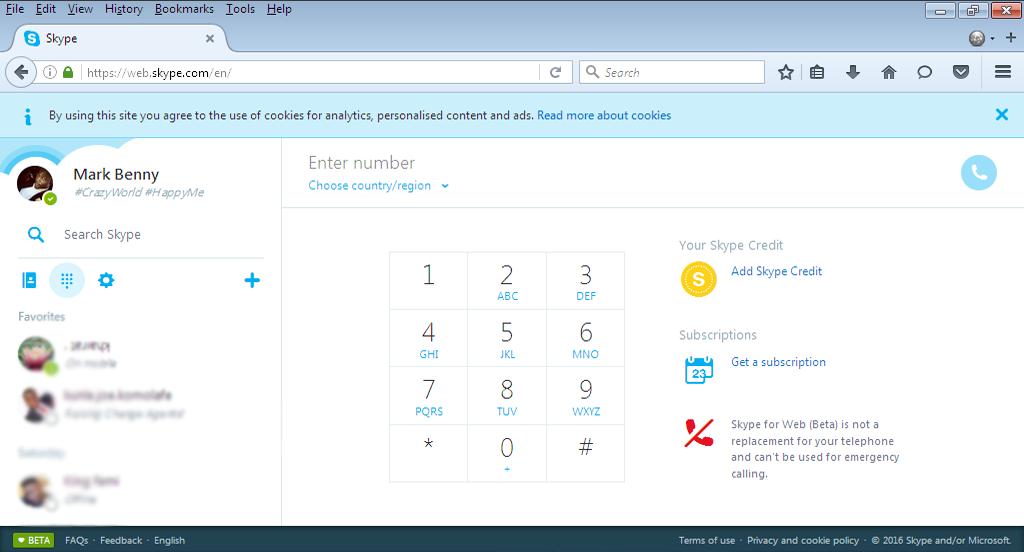Image resolution: width=1024 pixels, height=552 pixels.
Task: Click the asterisk key on keypad
Action: coord(428,453)
